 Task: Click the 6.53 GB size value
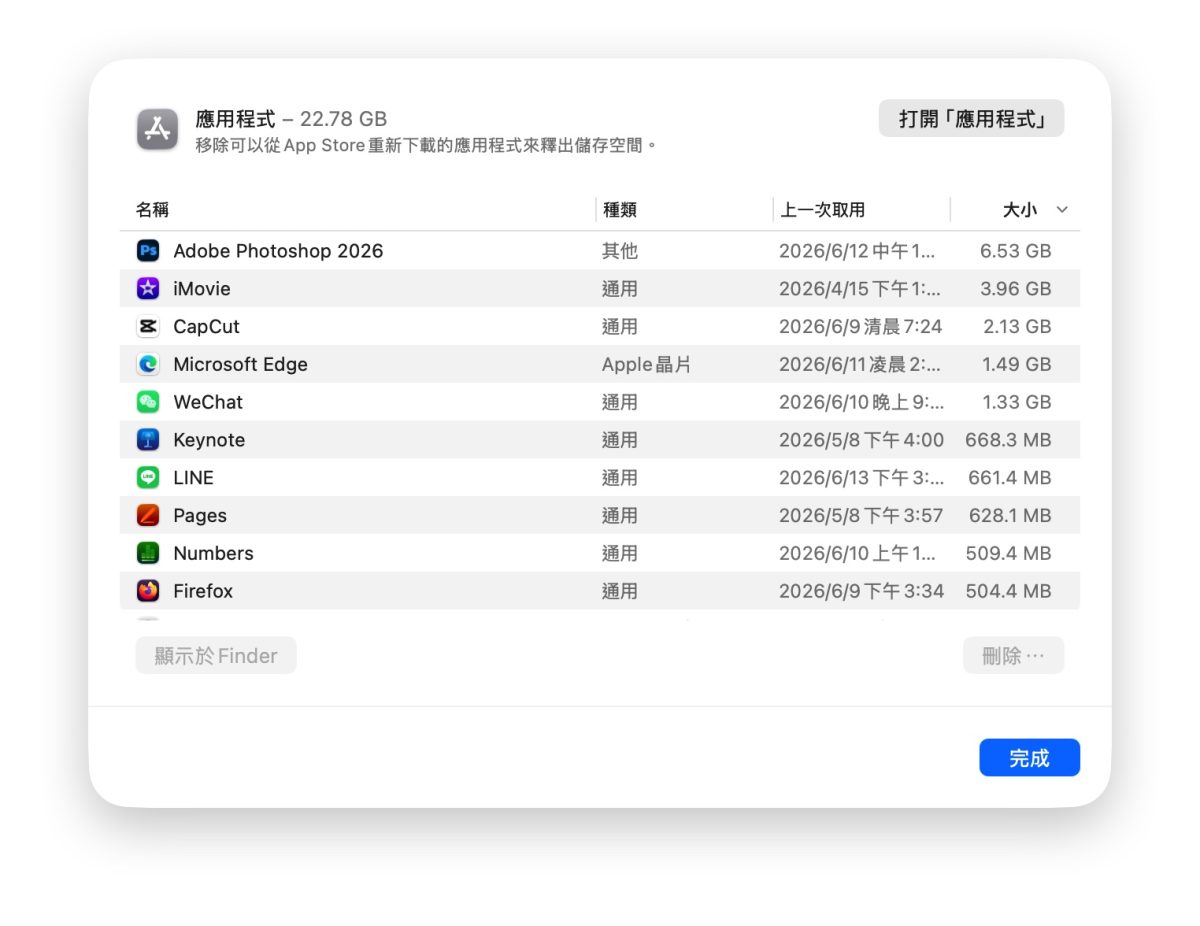pyautogui.click(x=1016, y=251)
